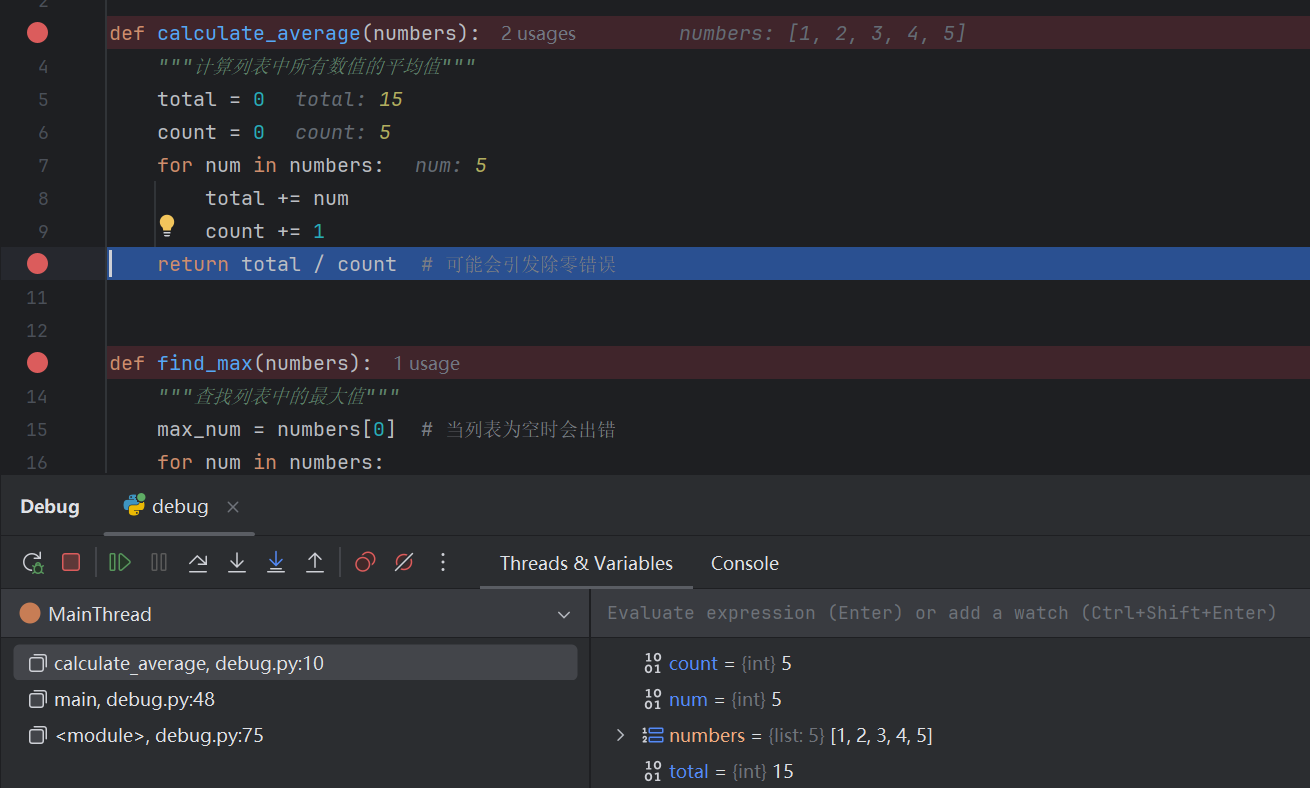
Task: Click the Pause Program icon
Action: 158,562
